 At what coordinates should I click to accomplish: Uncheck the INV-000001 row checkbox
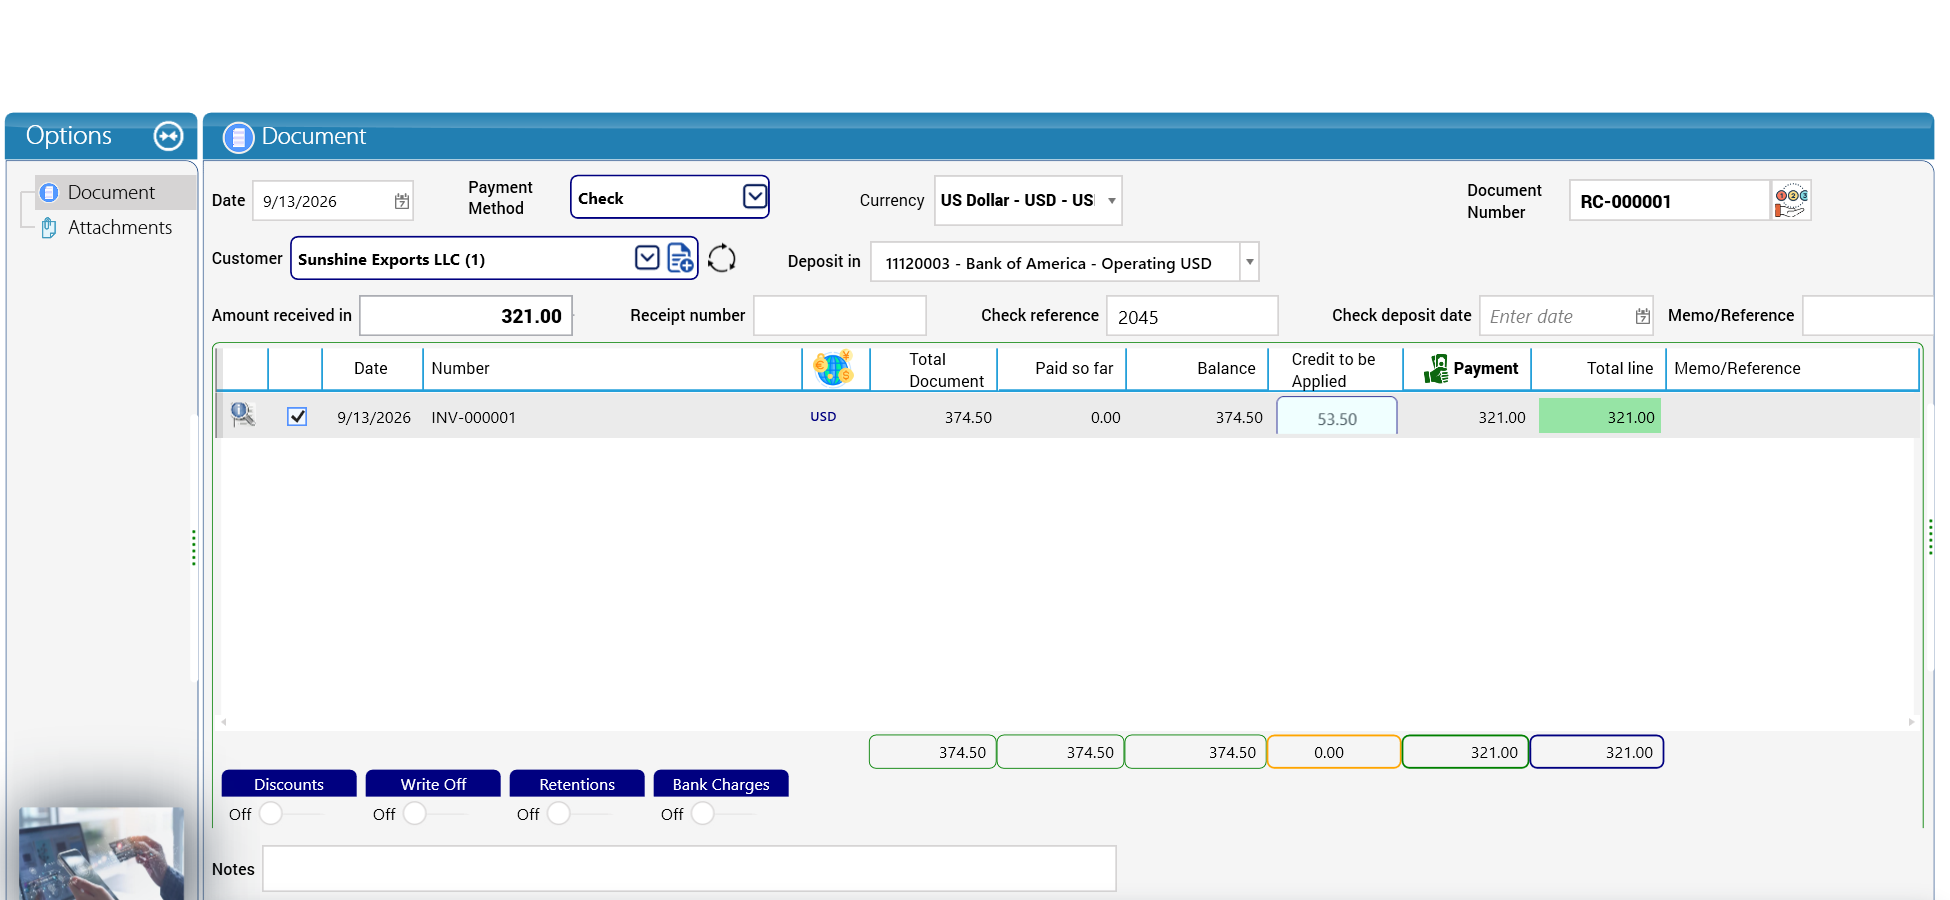tap(297, 416)
